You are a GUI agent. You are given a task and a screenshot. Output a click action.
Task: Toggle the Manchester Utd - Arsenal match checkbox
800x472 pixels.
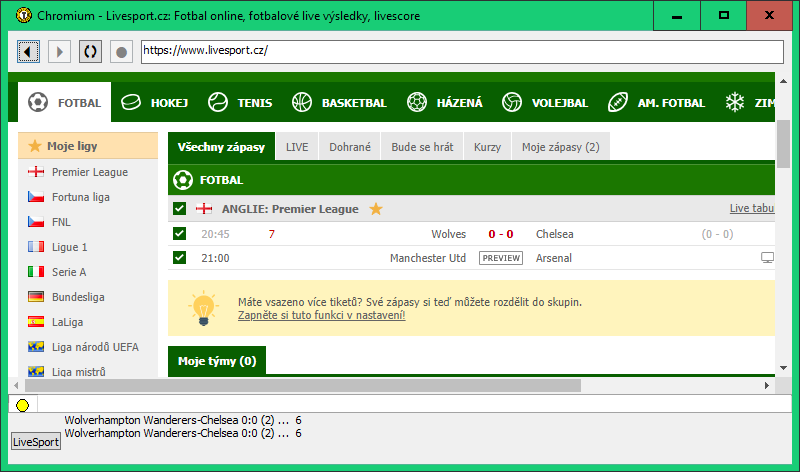click(179, 257)
